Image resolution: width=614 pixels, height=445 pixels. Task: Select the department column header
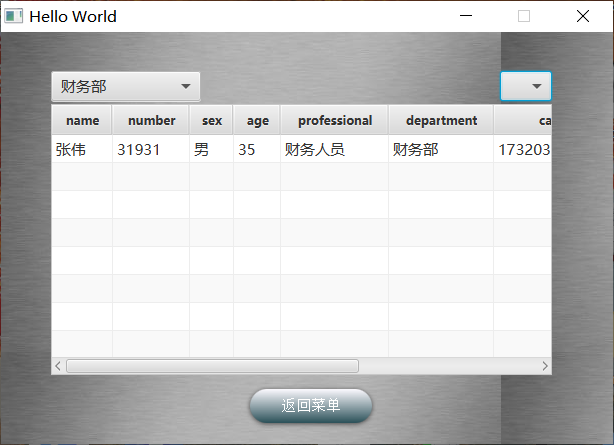(x=441, y=120)
